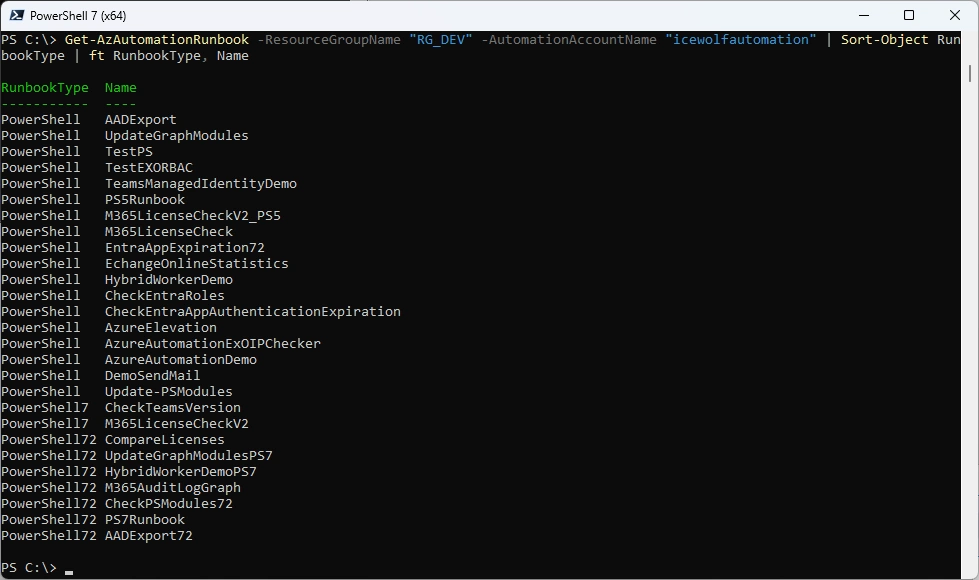
Task: Click the UpdateGraphModules runbook name
Action: [x=177, y=136]
